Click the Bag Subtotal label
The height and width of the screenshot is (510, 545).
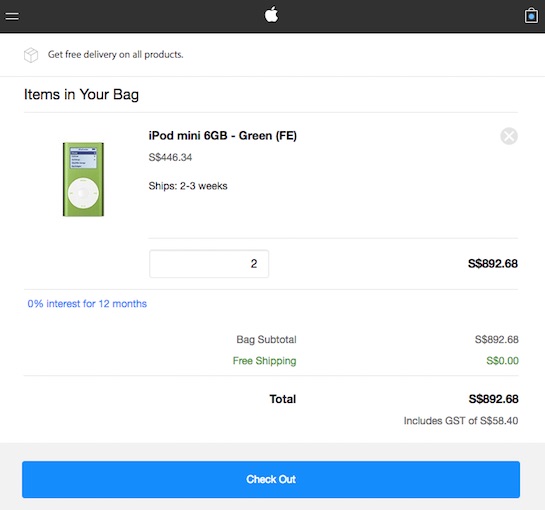[x=266, y=339]
